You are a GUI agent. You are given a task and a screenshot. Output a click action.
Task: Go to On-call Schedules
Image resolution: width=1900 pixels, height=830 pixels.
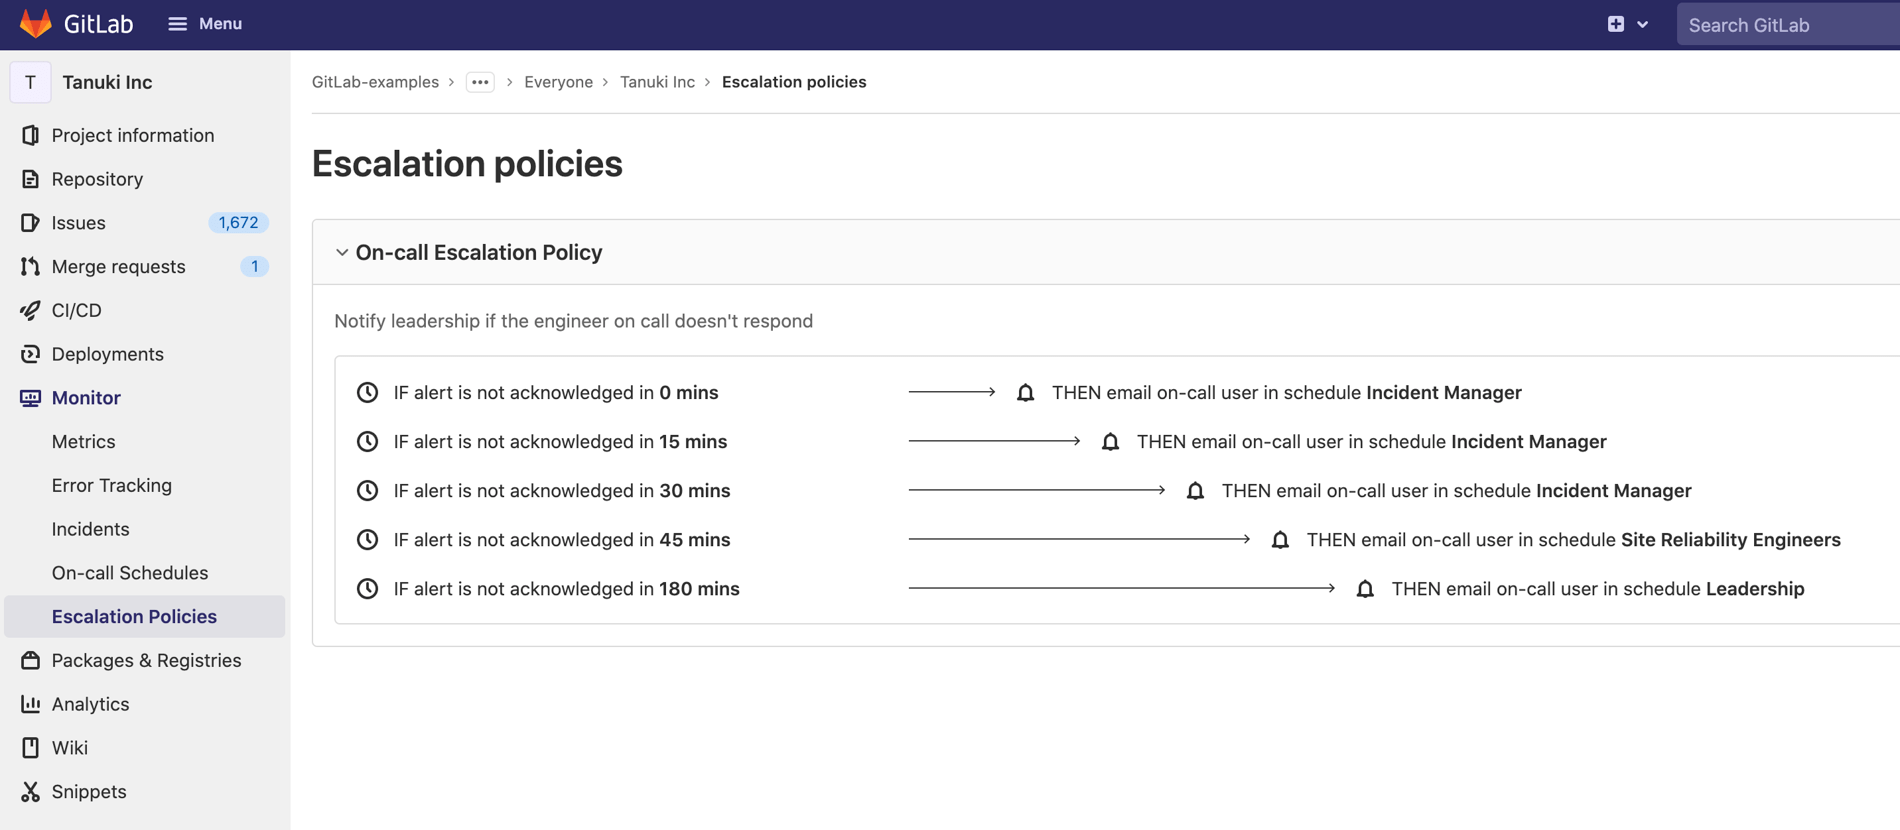coord(130,573)
